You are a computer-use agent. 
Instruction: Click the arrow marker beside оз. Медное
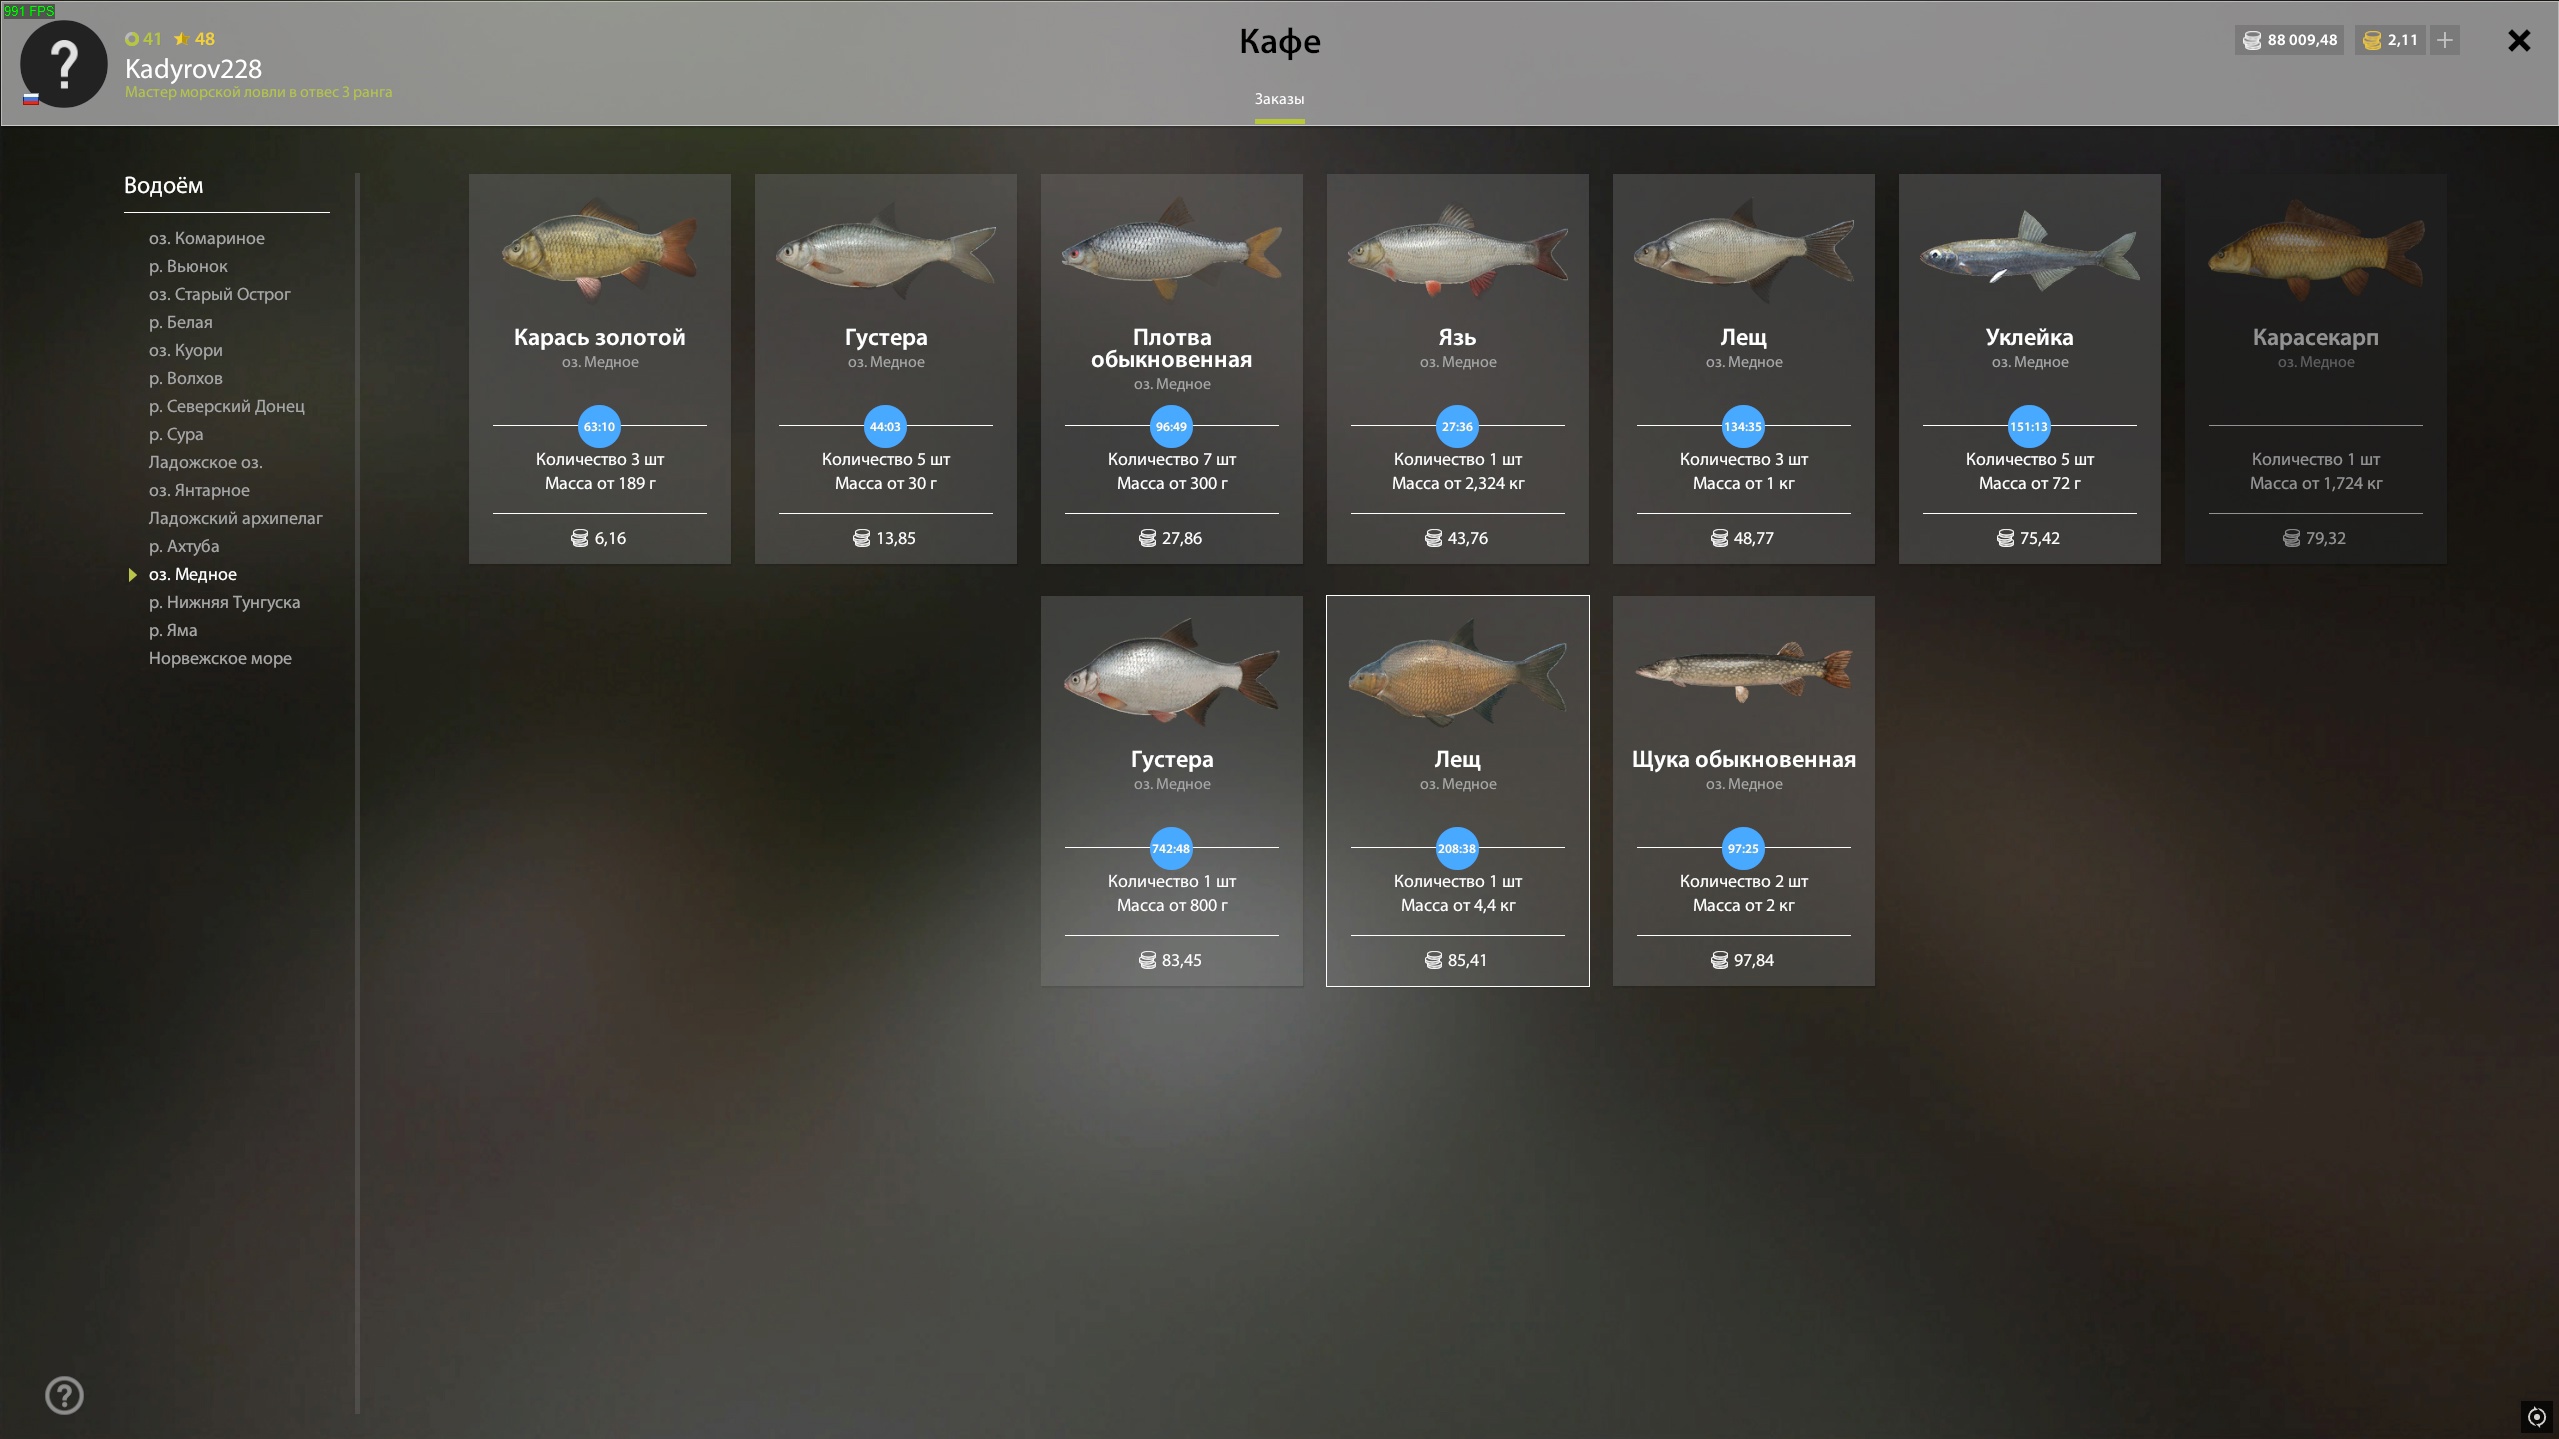pos(132,574)
